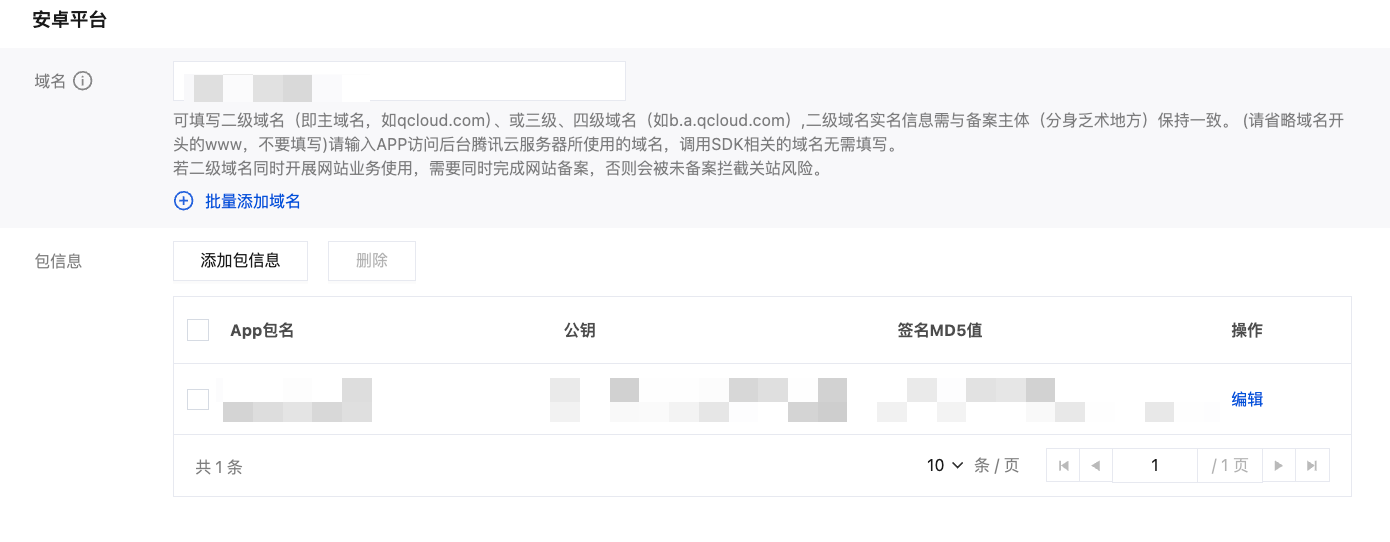The image size is (1390, 542).
Task: Click the 域名 domain input field
Action: 399,81
